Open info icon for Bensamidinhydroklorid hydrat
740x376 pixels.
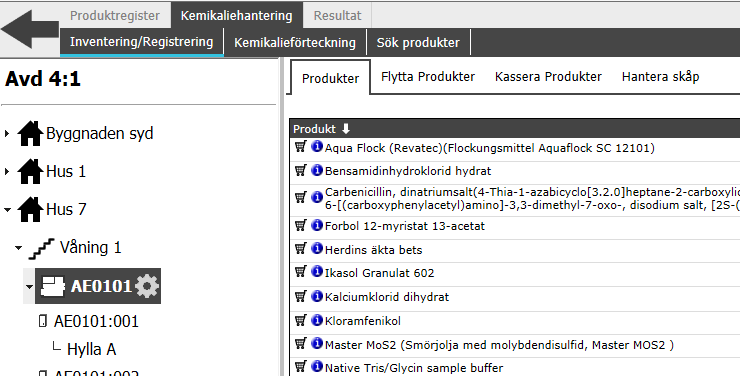(317, 169)
